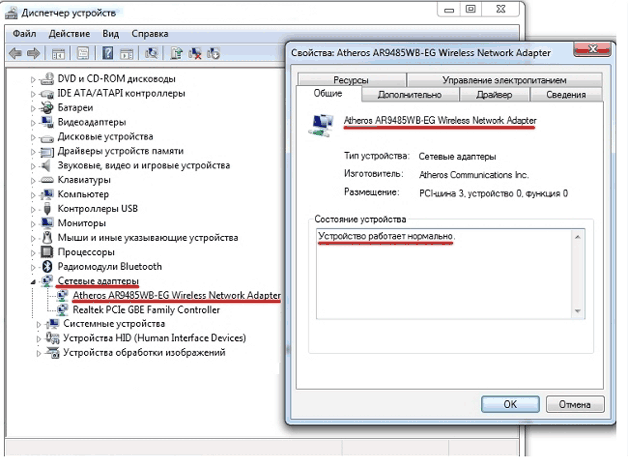
Task: Click the PCI-шина 3 location text
Action: (x=493, y=193)
